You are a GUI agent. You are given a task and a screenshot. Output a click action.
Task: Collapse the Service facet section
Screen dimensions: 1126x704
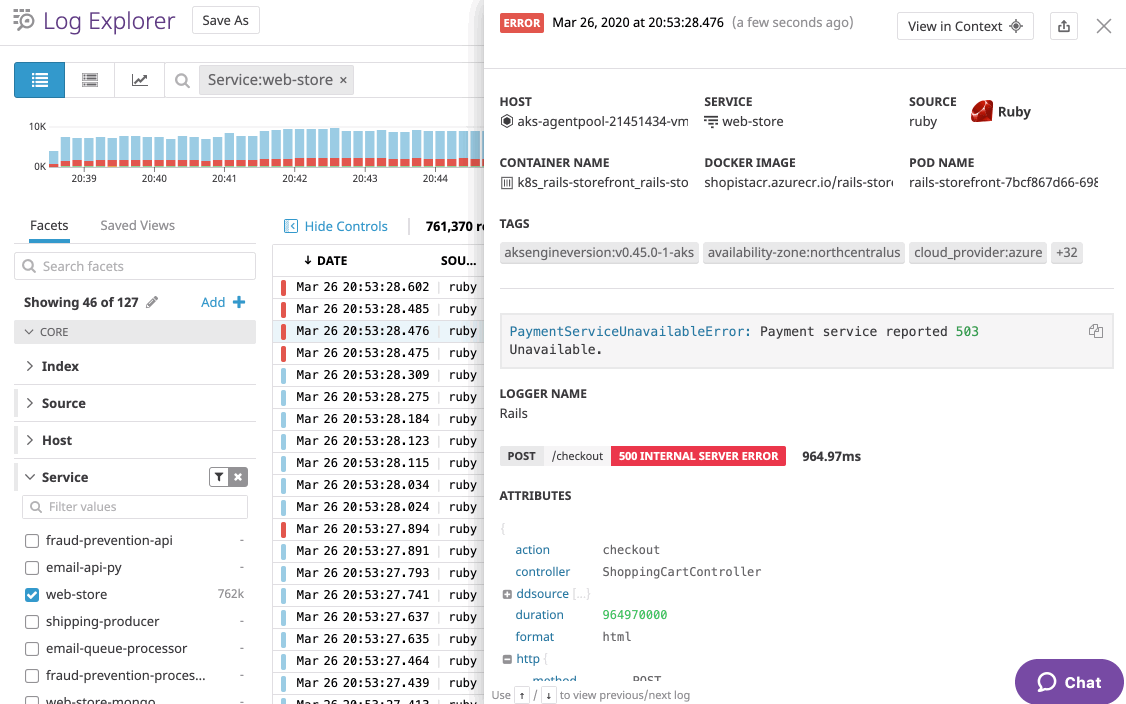[30, 477]
